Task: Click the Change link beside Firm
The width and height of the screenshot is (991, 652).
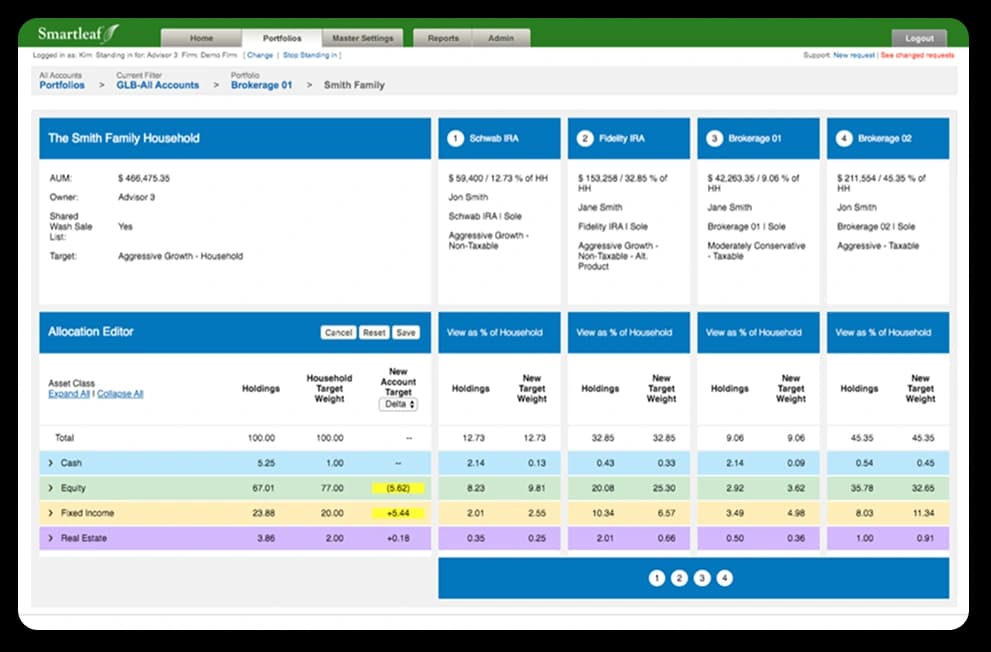Action: pyautogui.click(x=260, y=56)
